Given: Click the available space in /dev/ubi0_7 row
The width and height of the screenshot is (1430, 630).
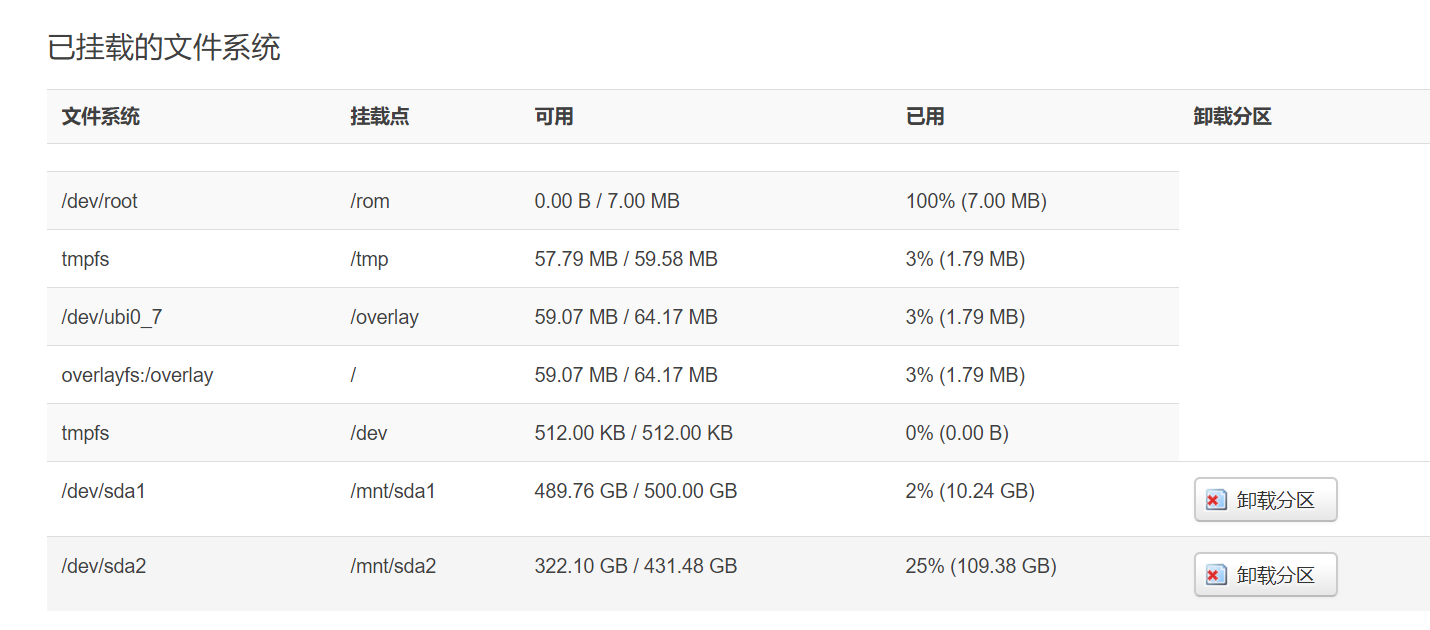Looking at the screenshot, I should click(x=626, y=317).
